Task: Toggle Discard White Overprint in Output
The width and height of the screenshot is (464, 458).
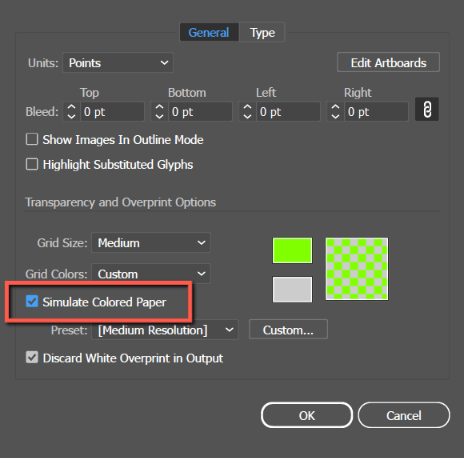Action: [32, 358]
